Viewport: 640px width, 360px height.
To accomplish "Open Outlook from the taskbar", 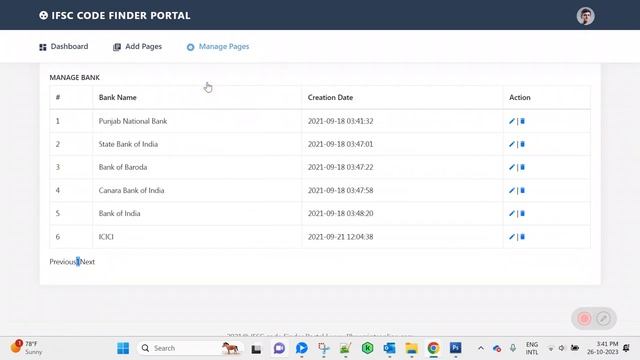I will point(389,348).
